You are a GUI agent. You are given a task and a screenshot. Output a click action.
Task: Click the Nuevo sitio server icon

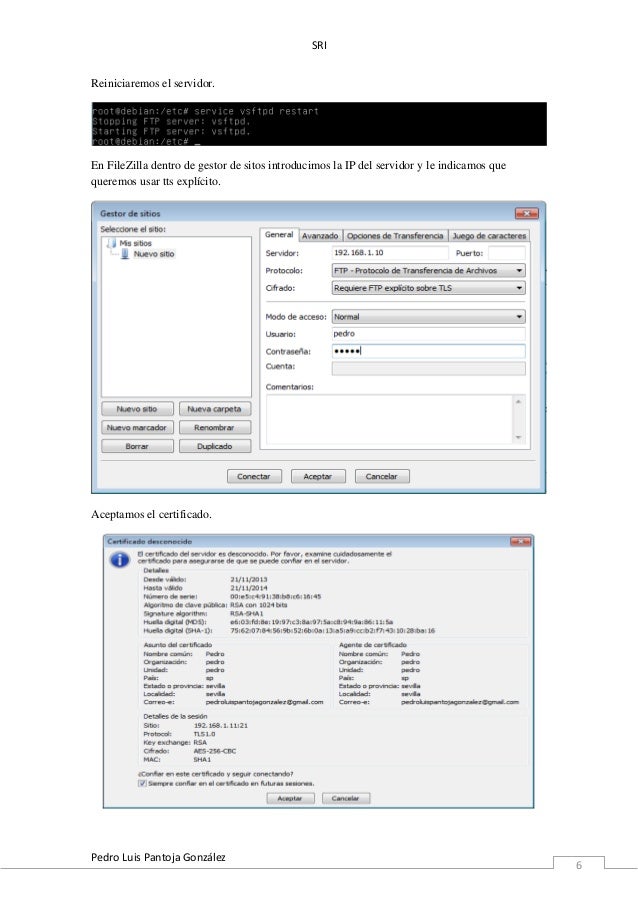(x=125, y=253)
